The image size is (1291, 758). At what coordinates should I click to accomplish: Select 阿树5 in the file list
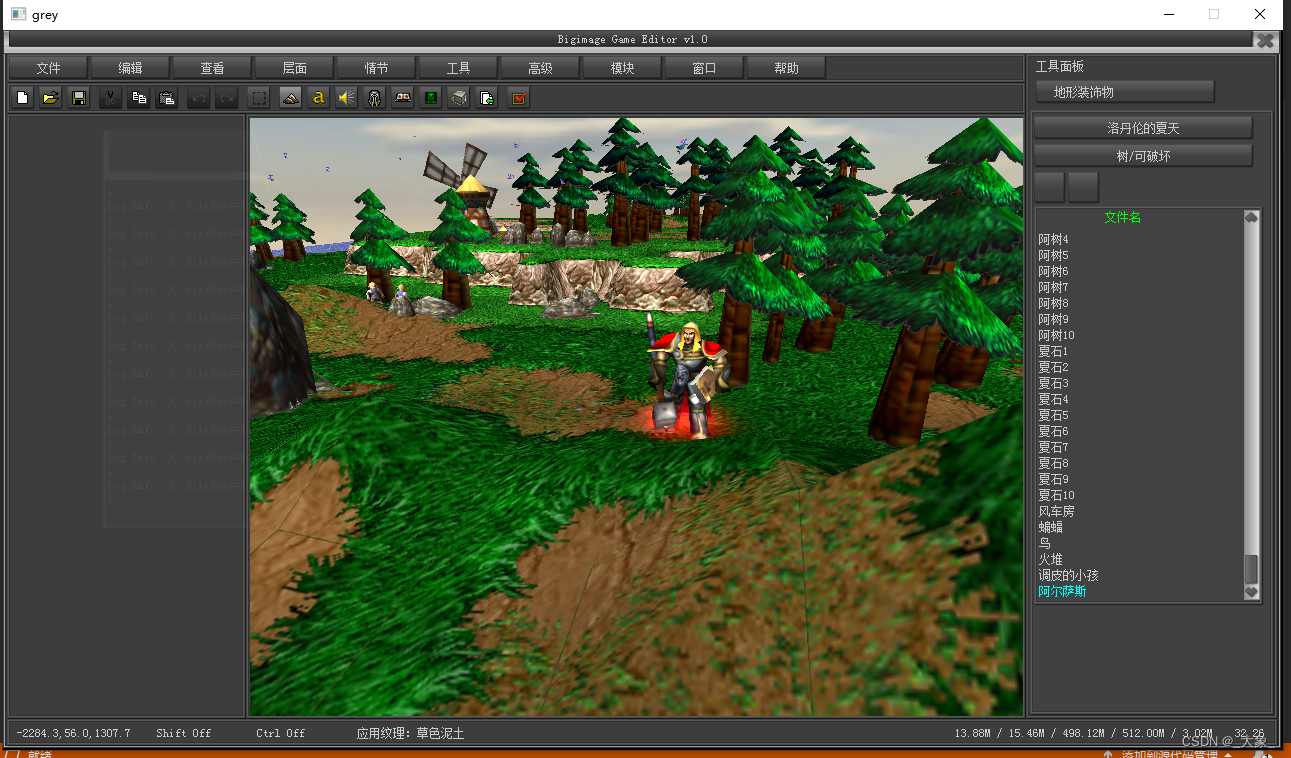[1054, 255]
